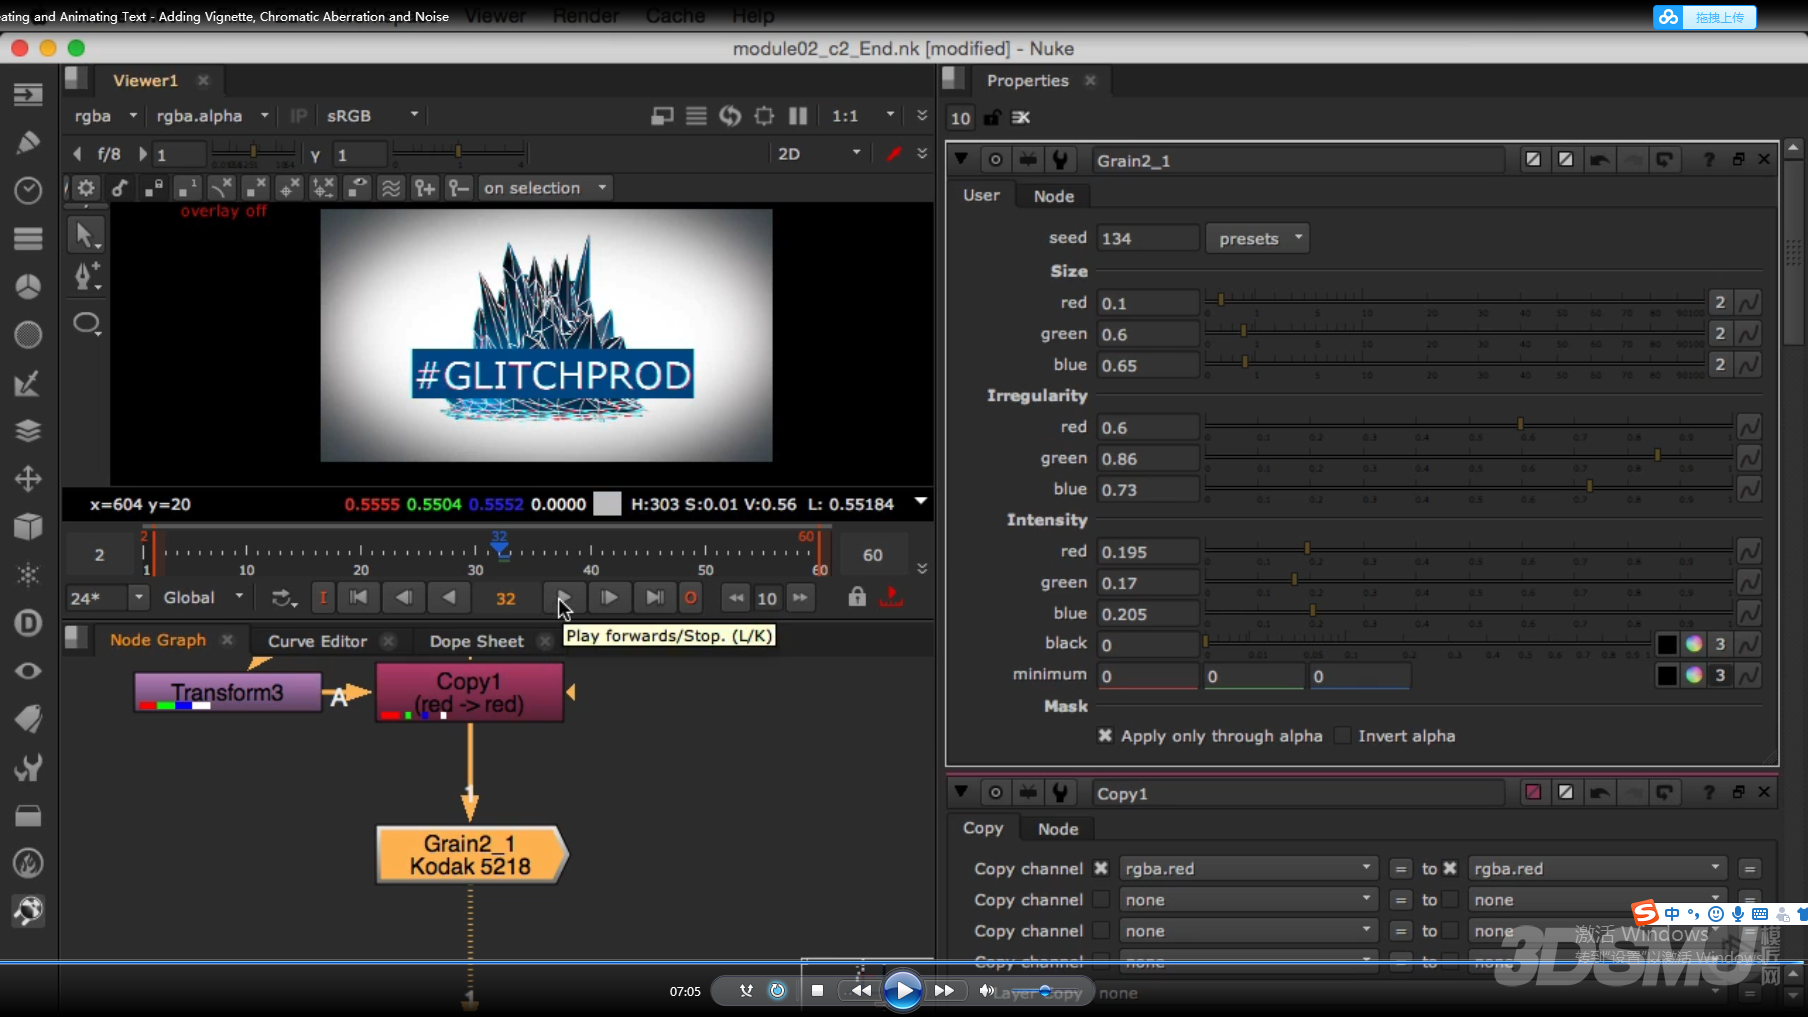
Task: Step forward one frame button
Action: coord(609,598)
